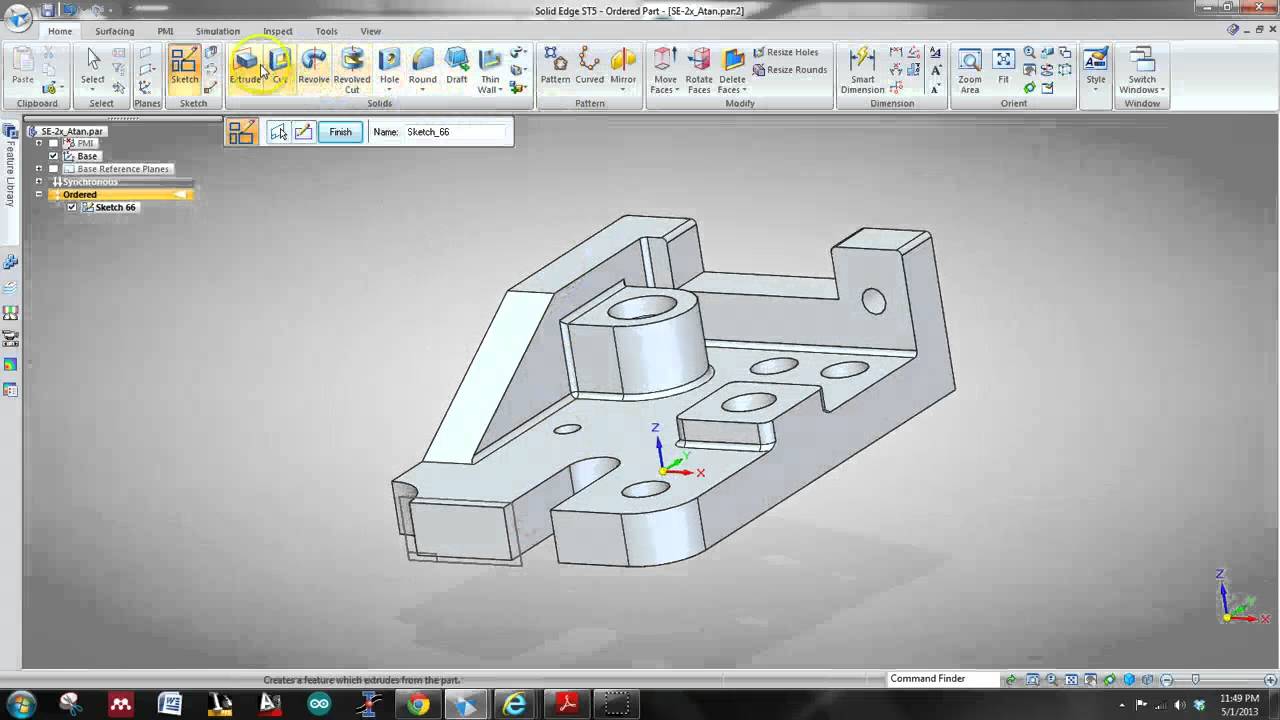Click the Zoom Area tool

(969, 70)
